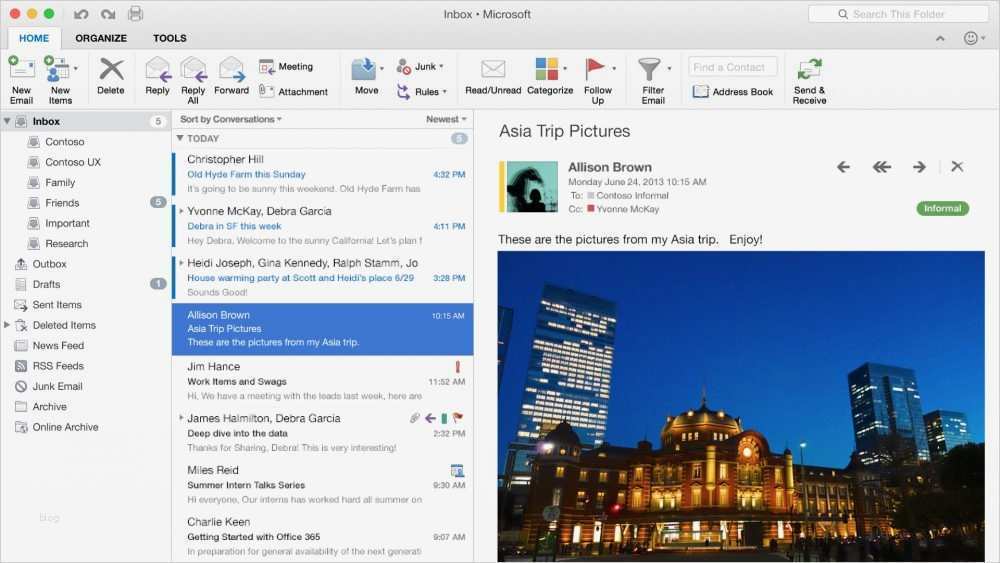This screenshot has width=1000, height=563.
Task: Click the Move folder icon
Action: [364, 69]
